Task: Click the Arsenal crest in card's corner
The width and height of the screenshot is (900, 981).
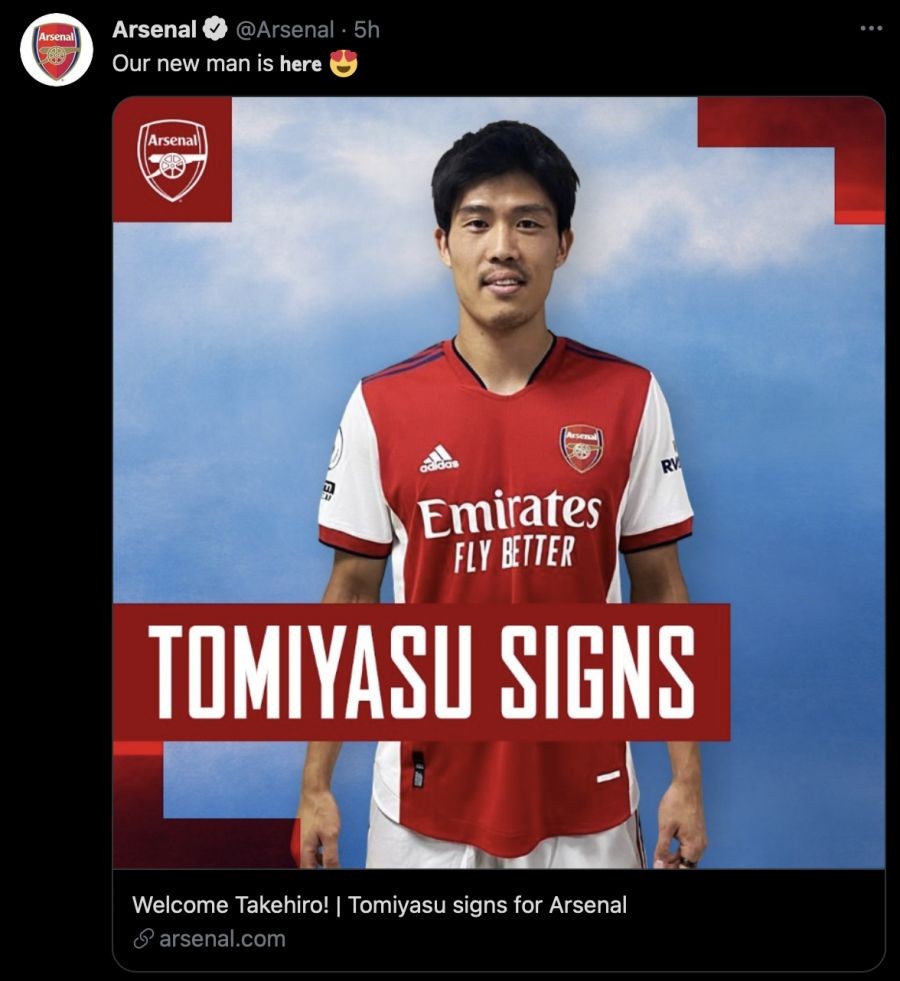Action: (172, 161)
